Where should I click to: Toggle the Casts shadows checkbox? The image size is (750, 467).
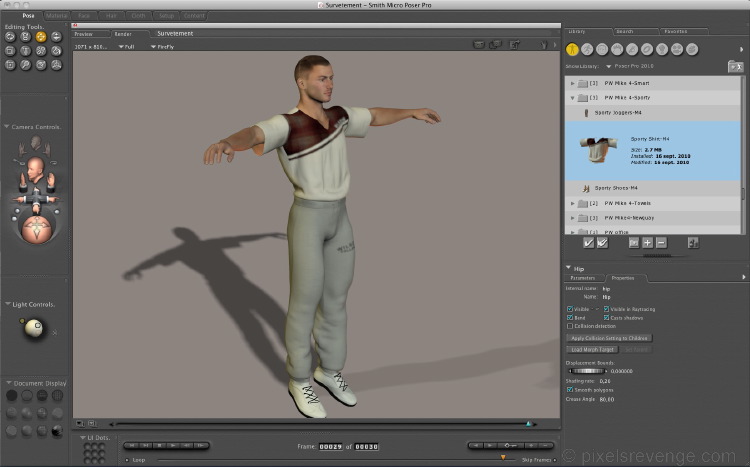pyautogui.click(x=606, y=318)
